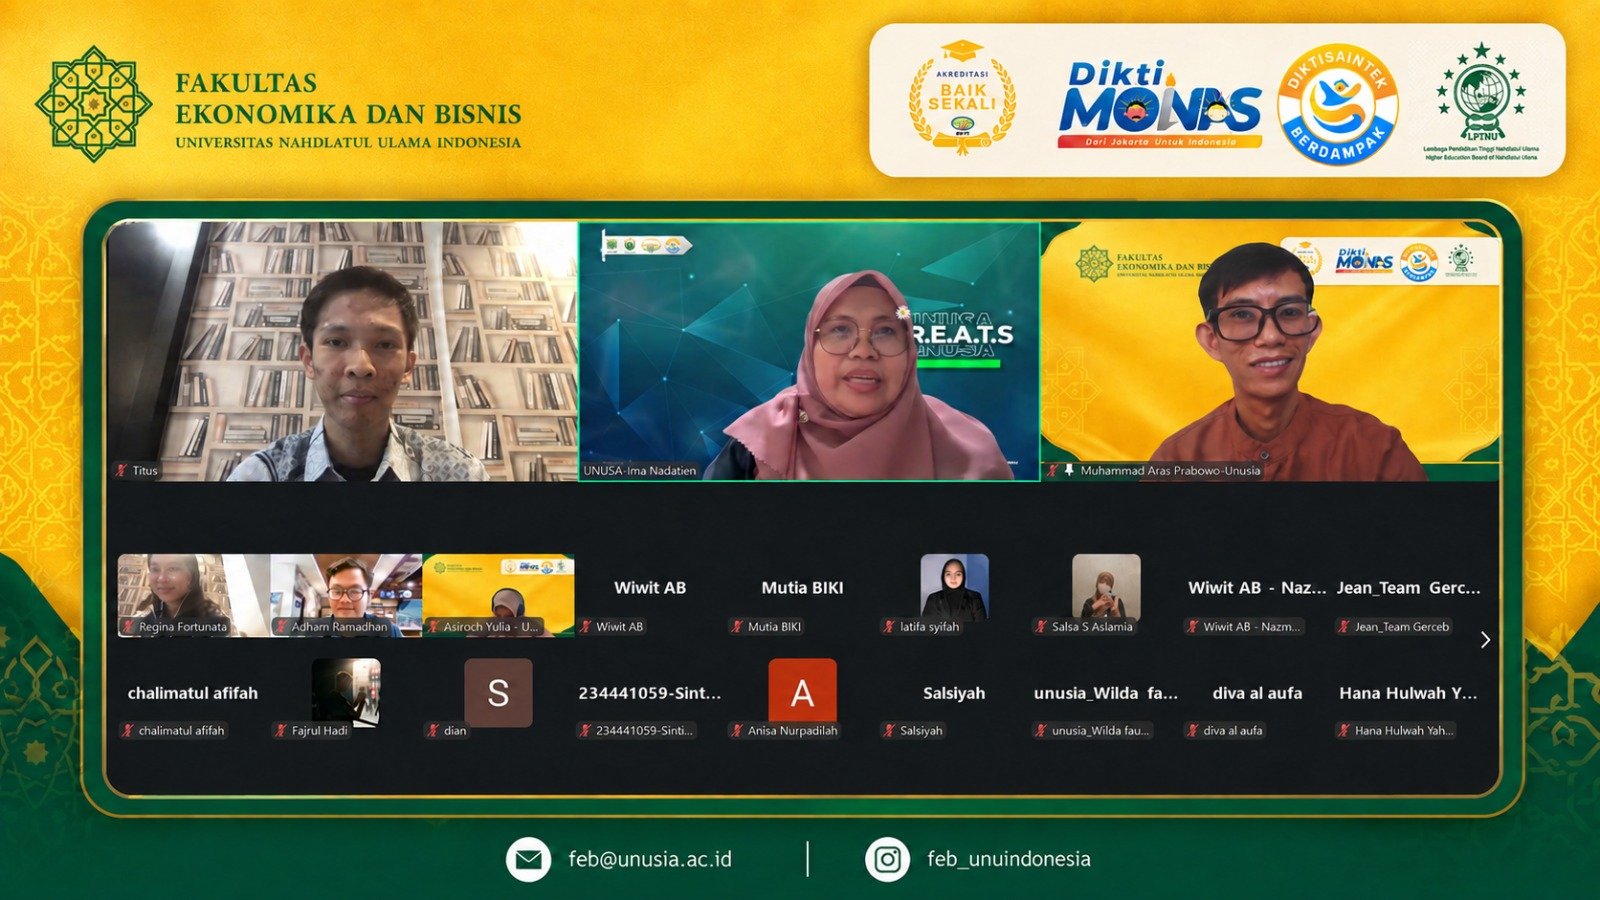The height and width of the screenshot is (900, 1600).
Task: Click the Diktisaintek Berdampak circular logo
Action: tap(1338, 104)
